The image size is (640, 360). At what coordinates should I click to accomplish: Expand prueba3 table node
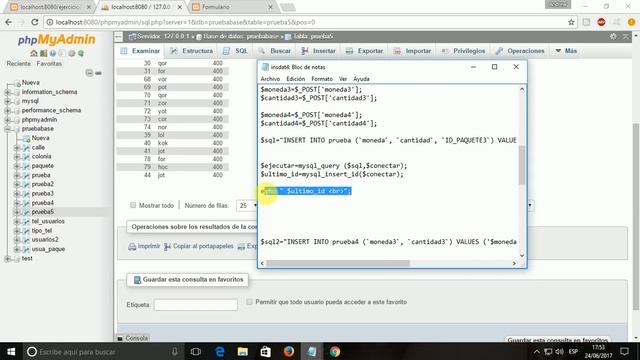pos(17,194)
